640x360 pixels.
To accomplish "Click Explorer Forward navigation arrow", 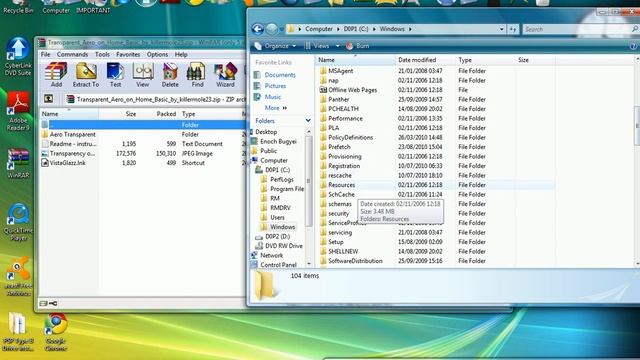I will point(272,29).
